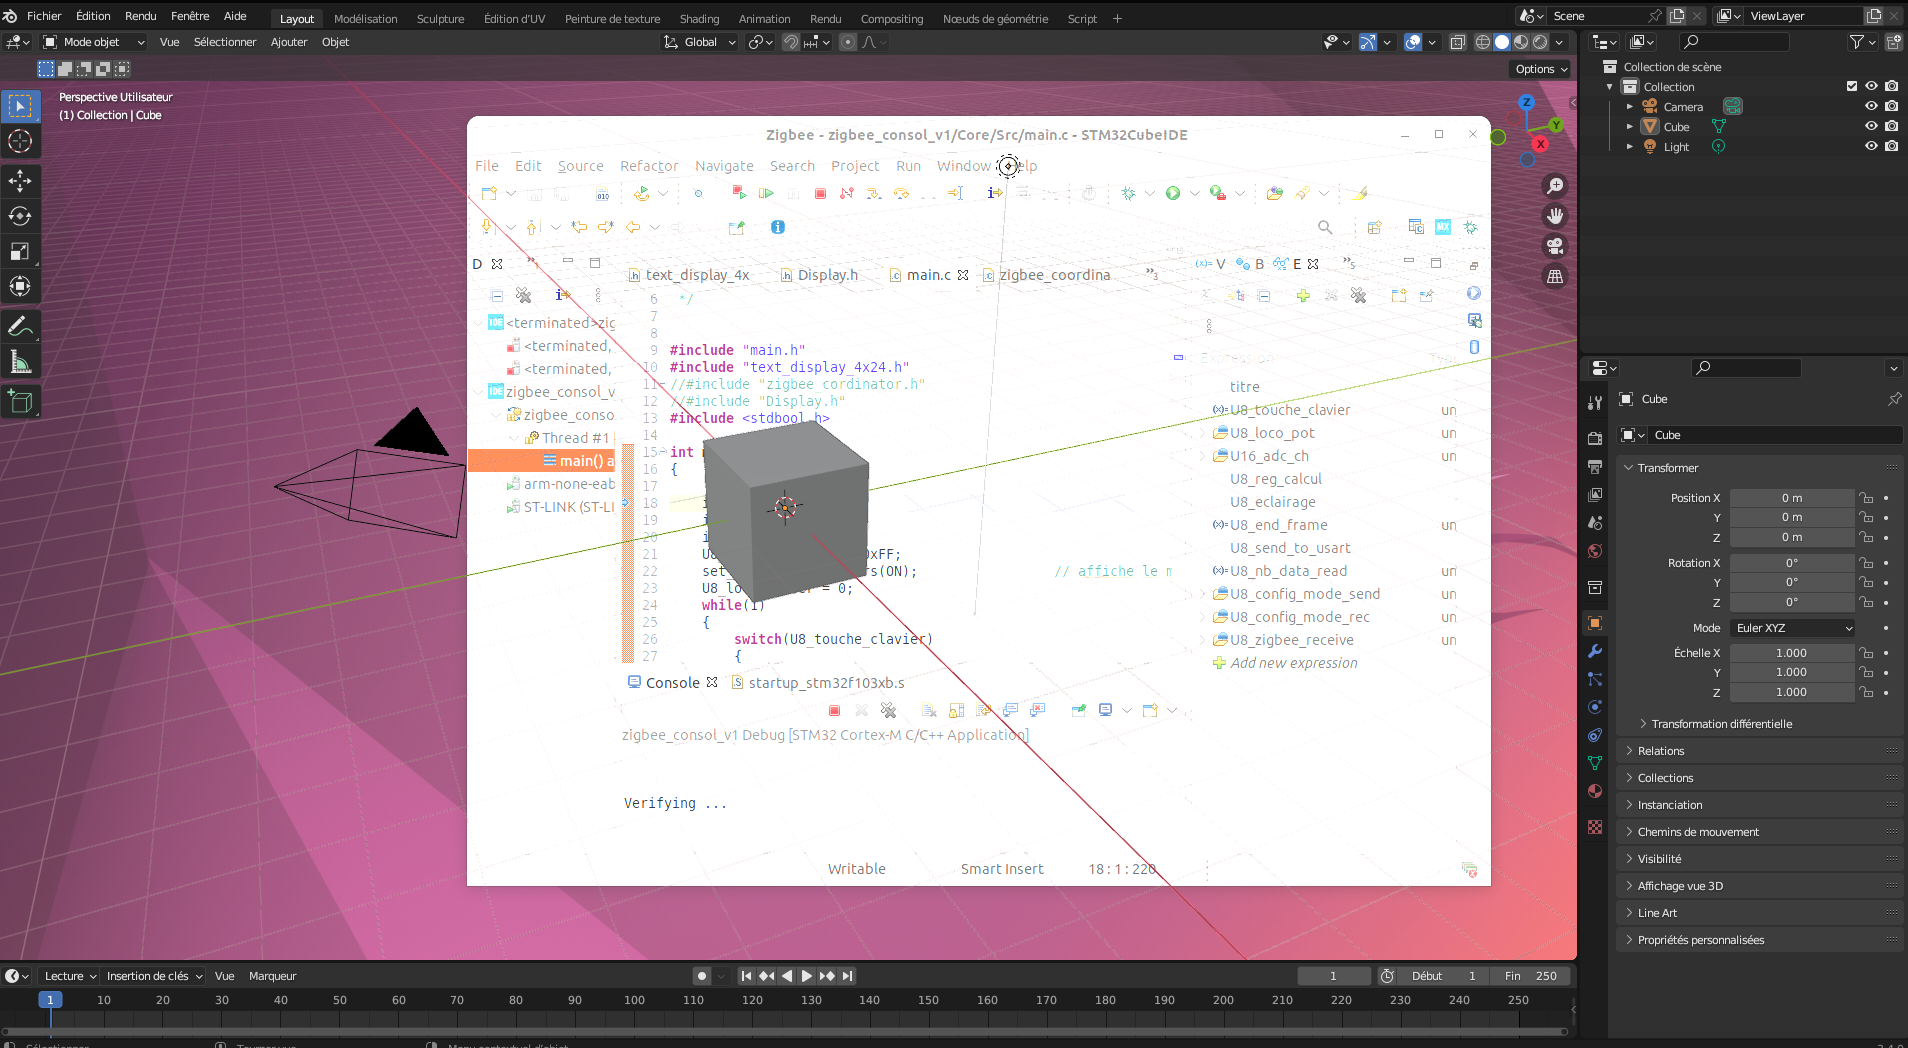Pick the Measure ruler tool
Screen dimensions: 1908x1048
coord(20,362)
